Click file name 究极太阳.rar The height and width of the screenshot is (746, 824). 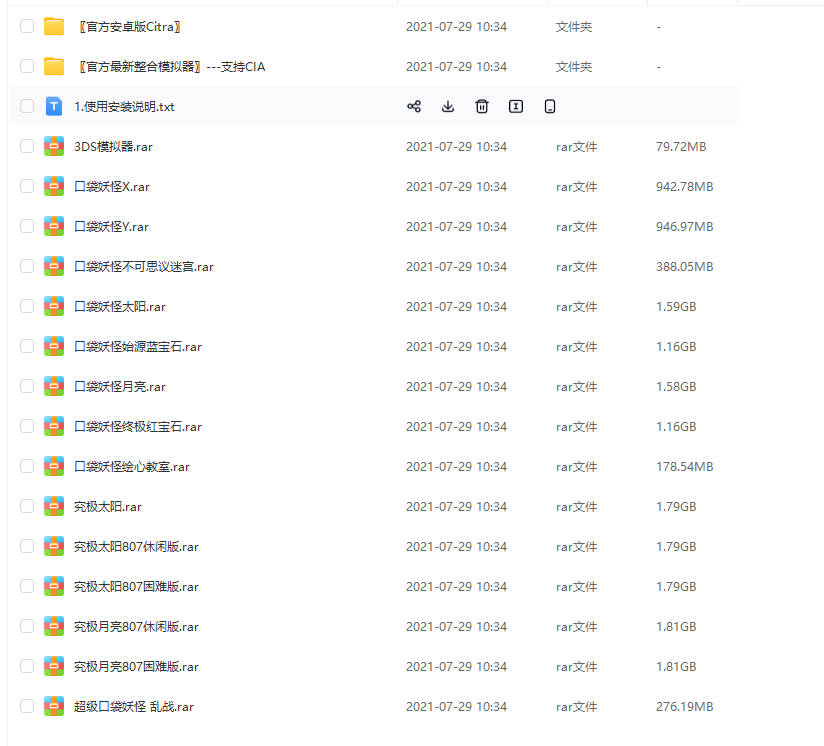[x=108, y=506]
